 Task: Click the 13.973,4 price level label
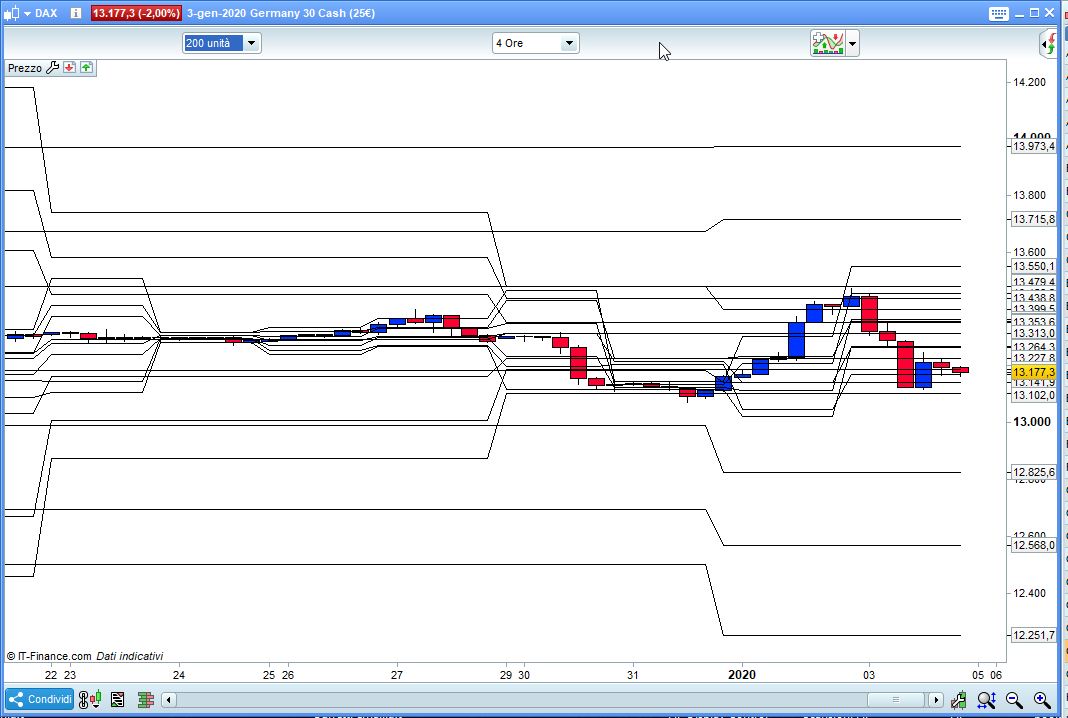(x=1033, y=146)
